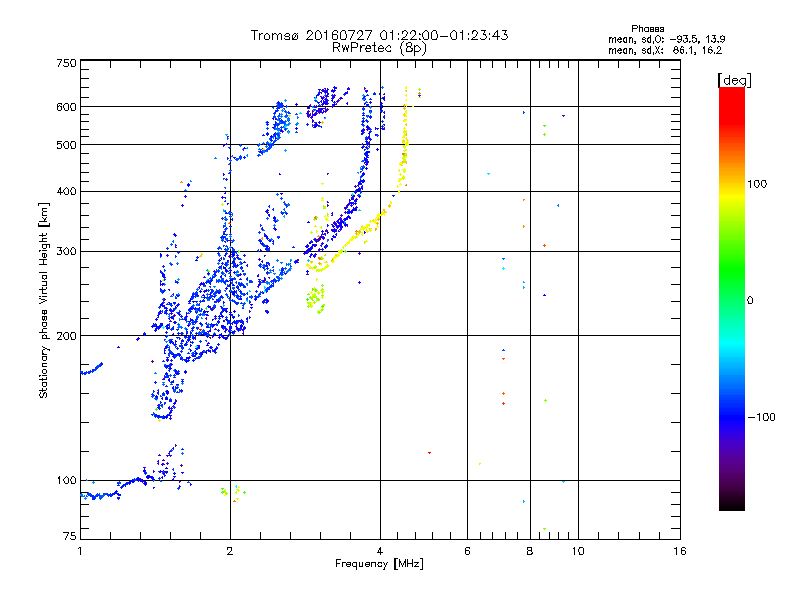Click the green point cluster below 300 km near 3 MHz
Screen dimensions: 800x600
[x=315, y=298]
